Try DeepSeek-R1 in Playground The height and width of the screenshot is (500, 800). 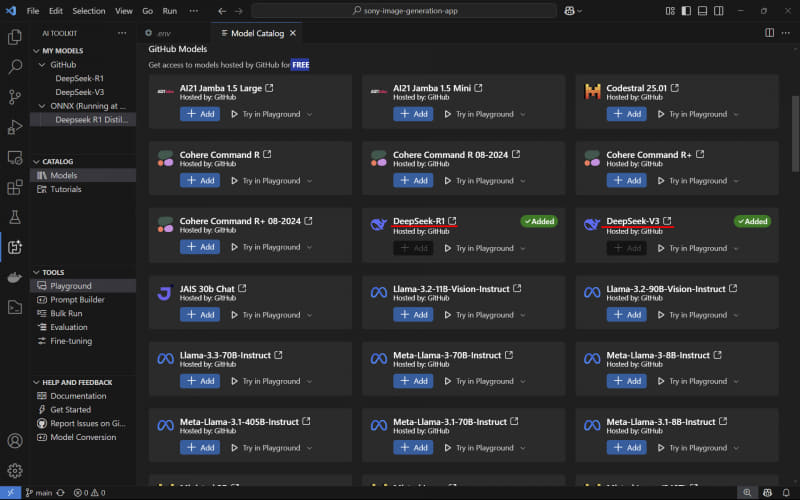click(479, 248)
